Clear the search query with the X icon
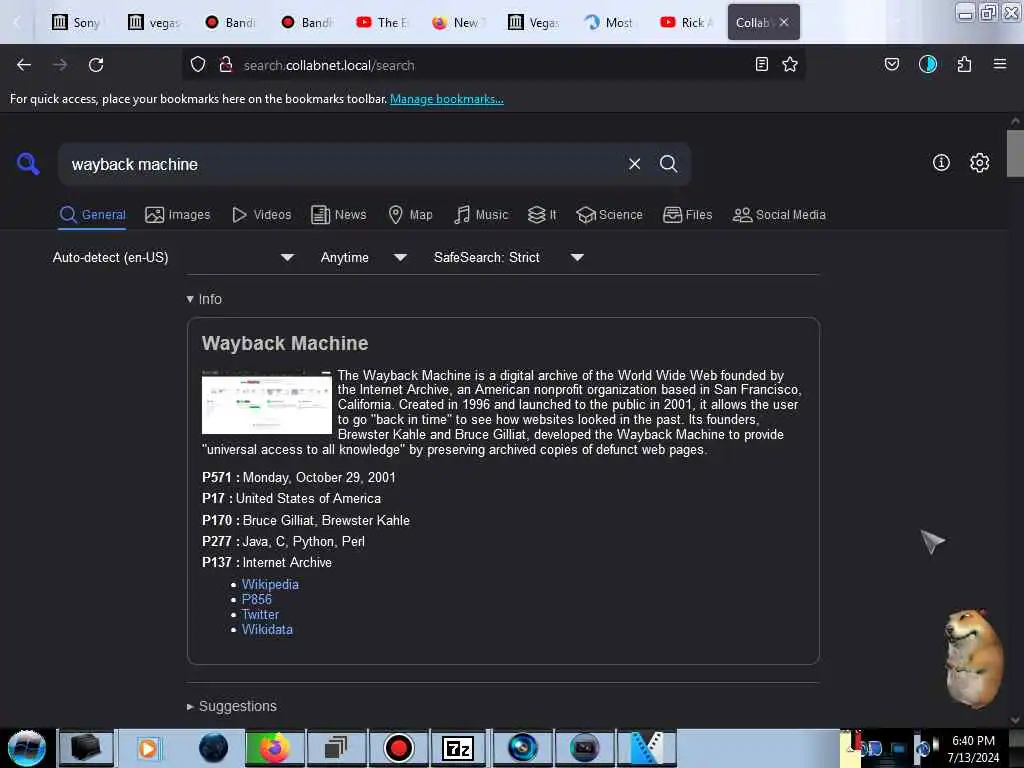This screenshot has height=768, width=1024. tap(634, 164)
